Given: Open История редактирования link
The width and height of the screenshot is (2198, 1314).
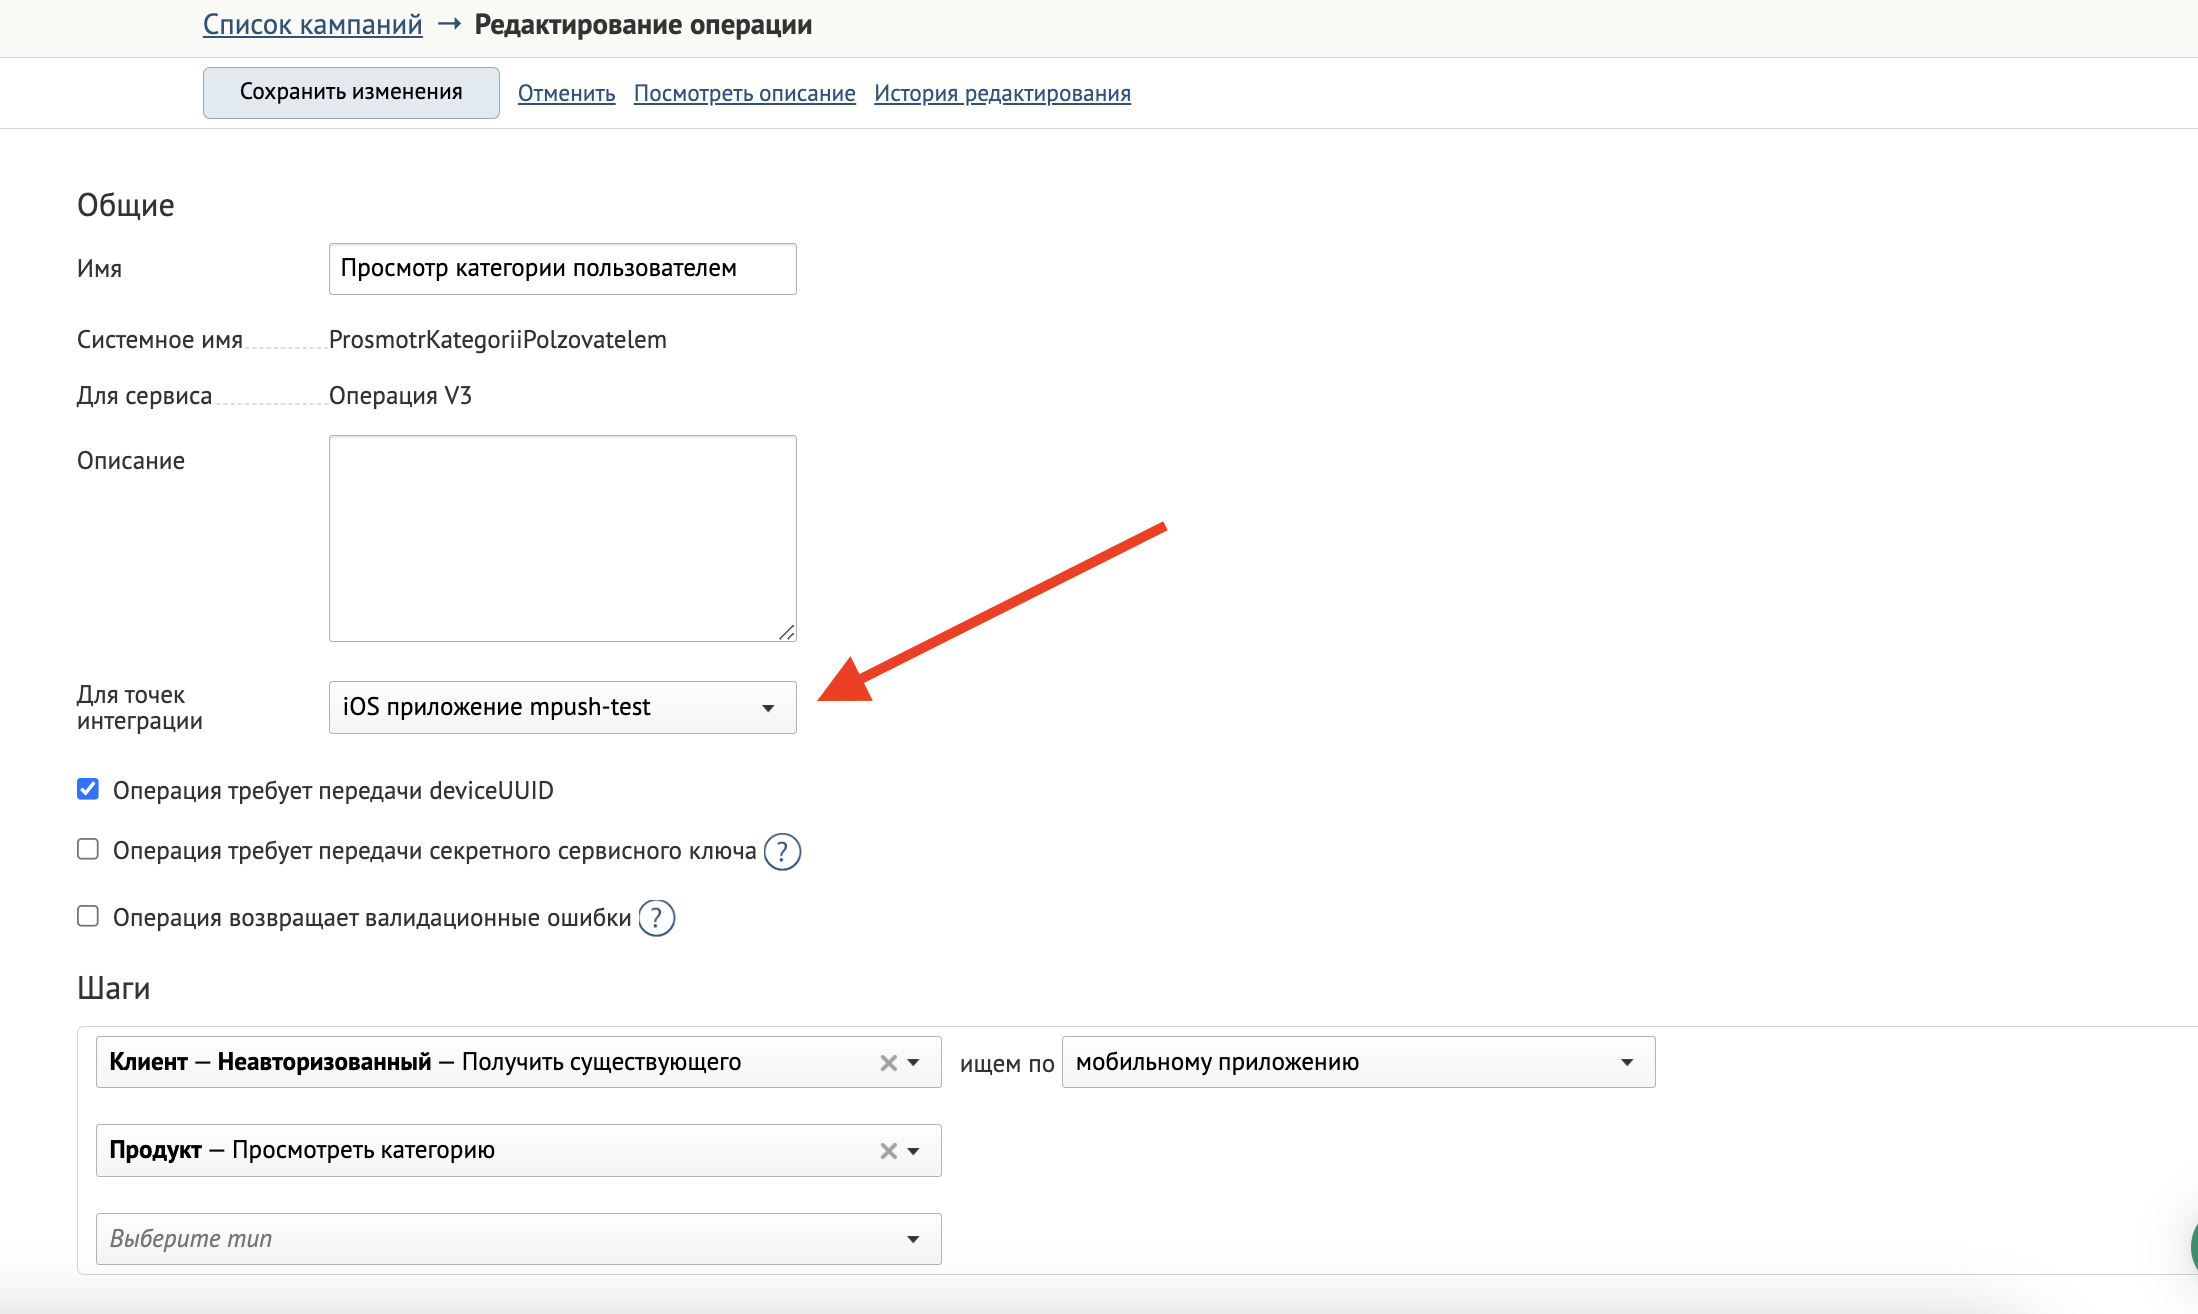Looking at the screenshot, I should (x=1002, y=93).
